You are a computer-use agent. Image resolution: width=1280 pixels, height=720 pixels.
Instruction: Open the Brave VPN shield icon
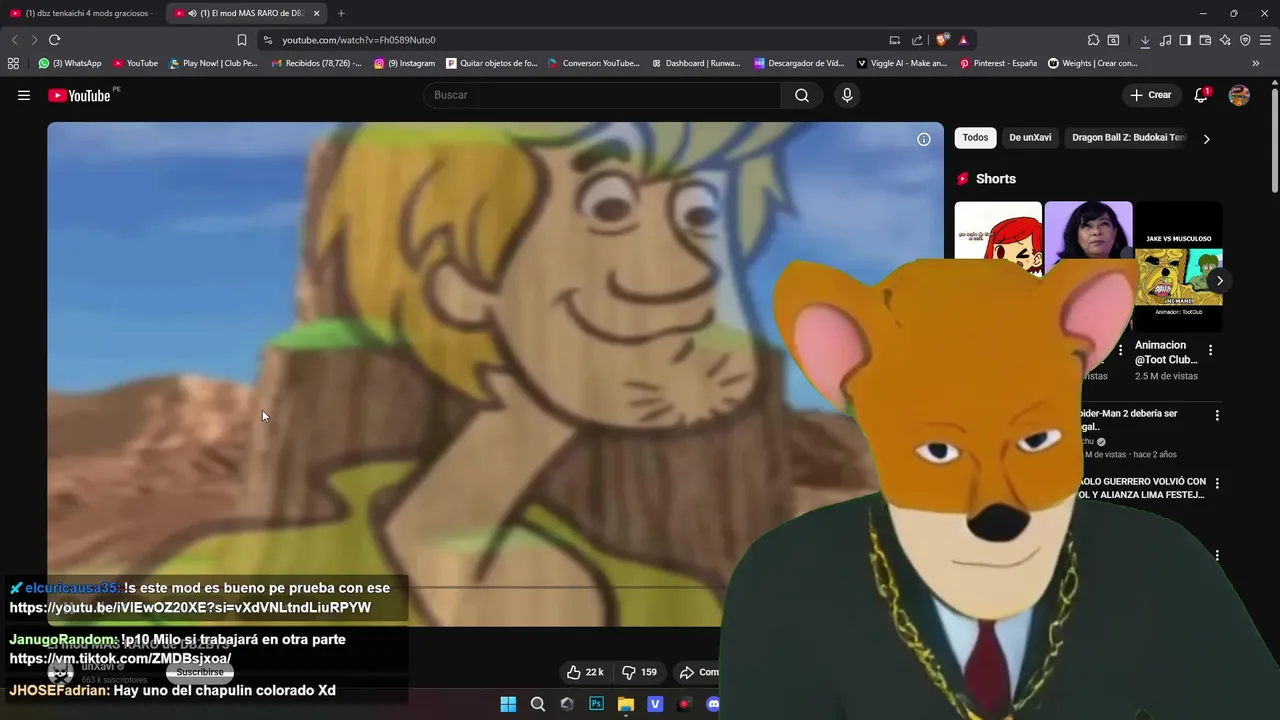click(x=1245, y=40)
